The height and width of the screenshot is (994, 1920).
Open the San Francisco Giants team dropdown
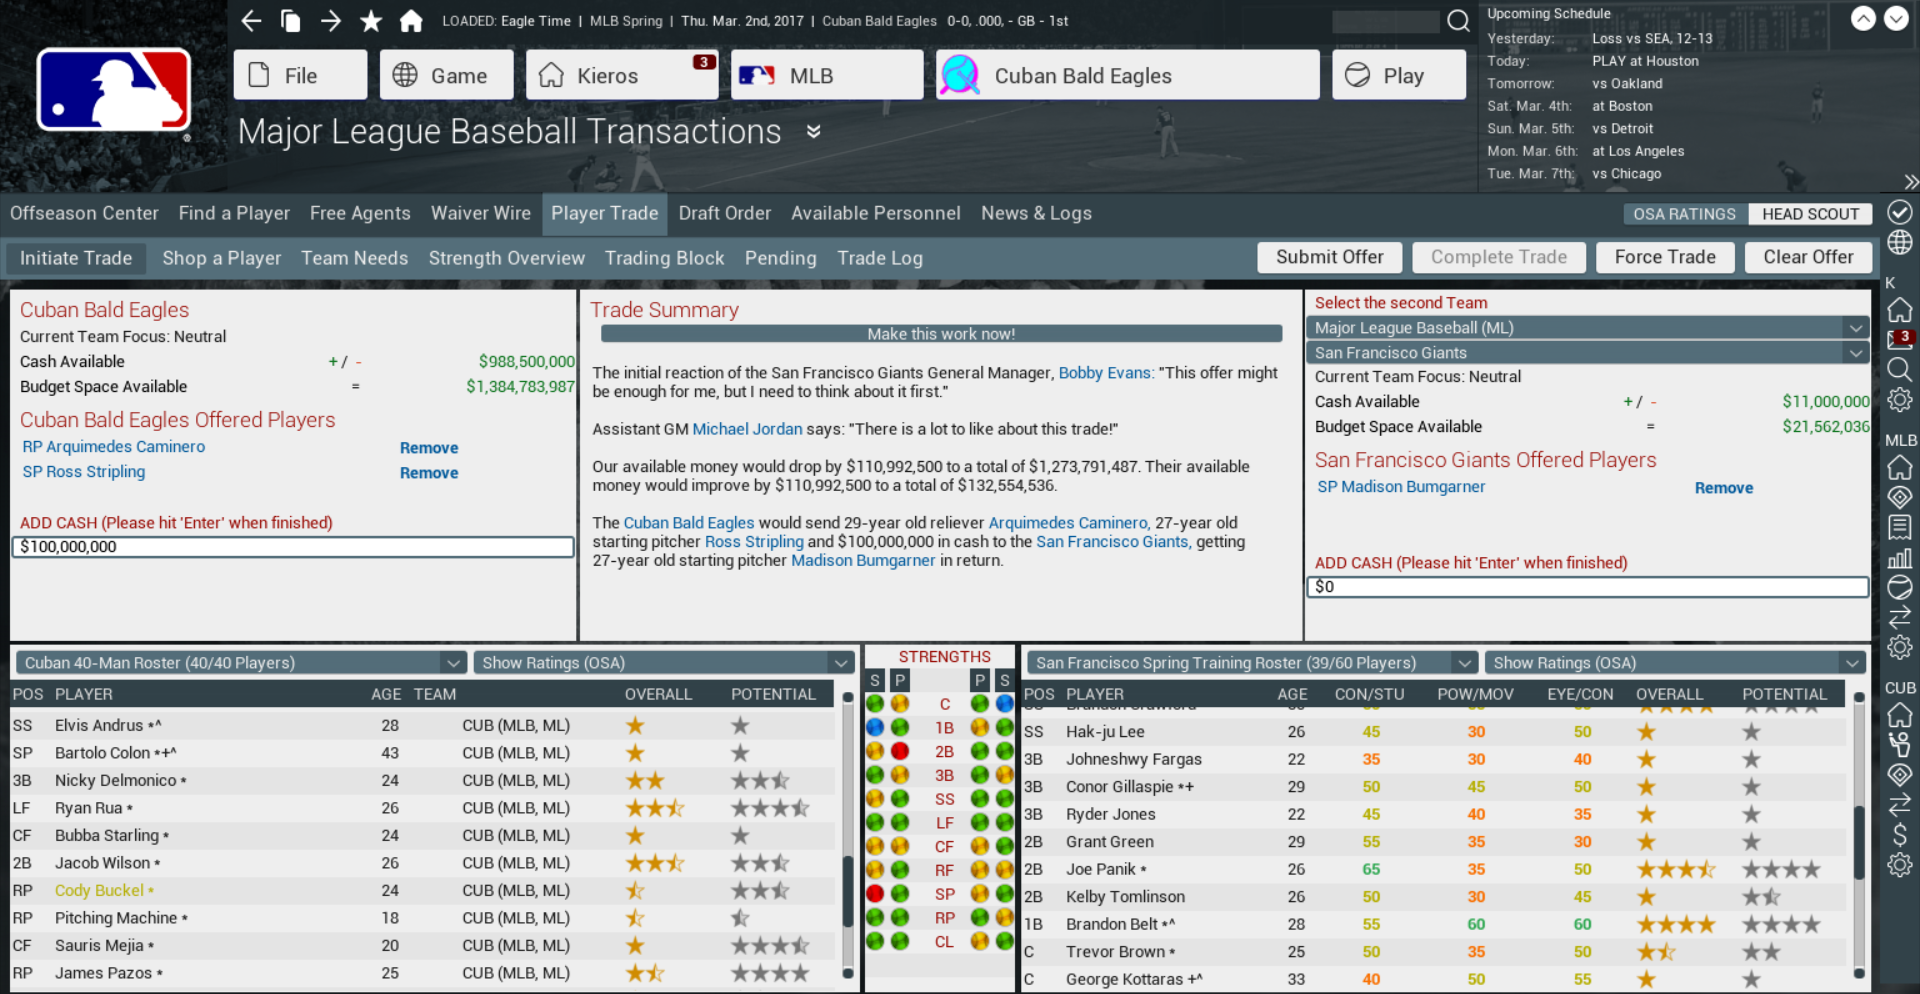click(x=1587, y=353)
